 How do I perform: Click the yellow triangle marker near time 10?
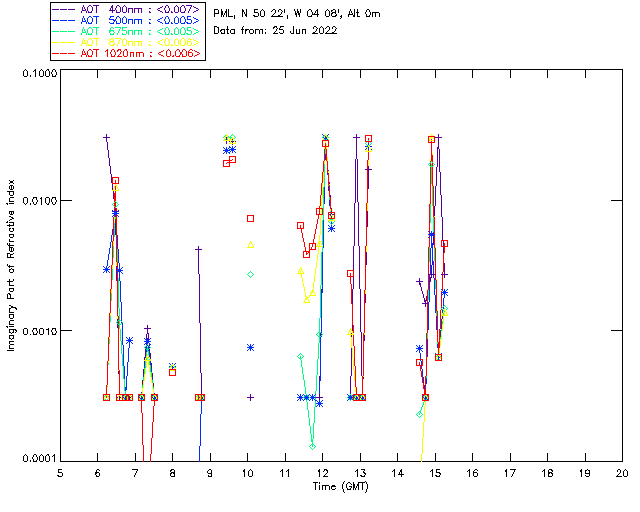pyautogui.click(x=251, y=244)
